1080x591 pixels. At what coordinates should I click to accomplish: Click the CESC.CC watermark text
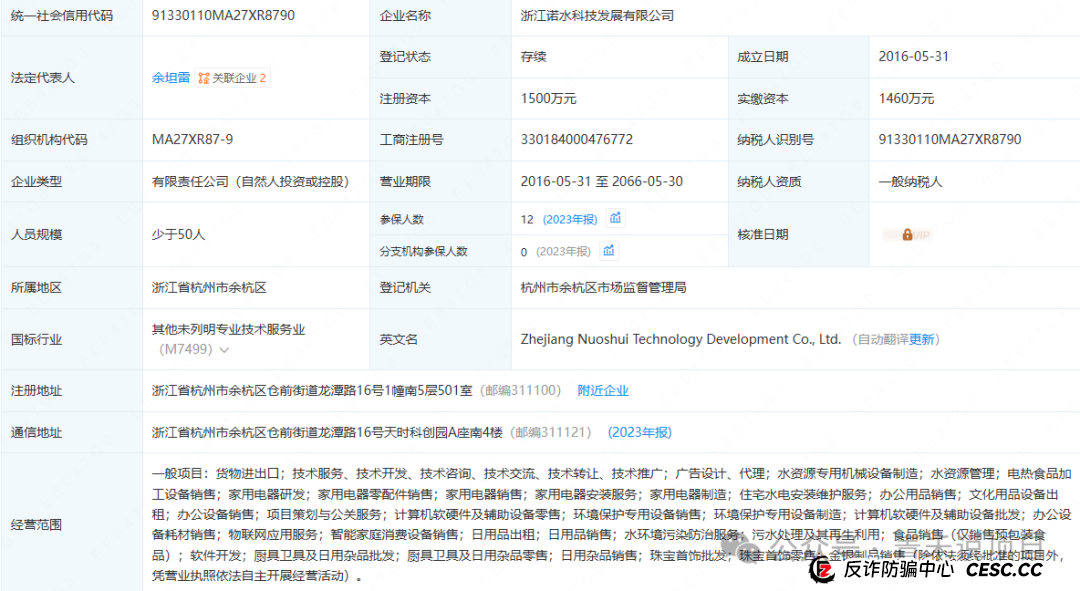point(1003,569)
